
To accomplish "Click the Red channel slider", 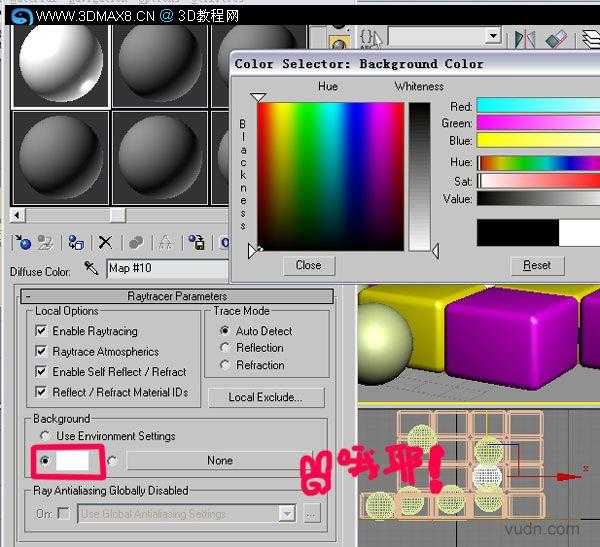I will pos(538,105).
